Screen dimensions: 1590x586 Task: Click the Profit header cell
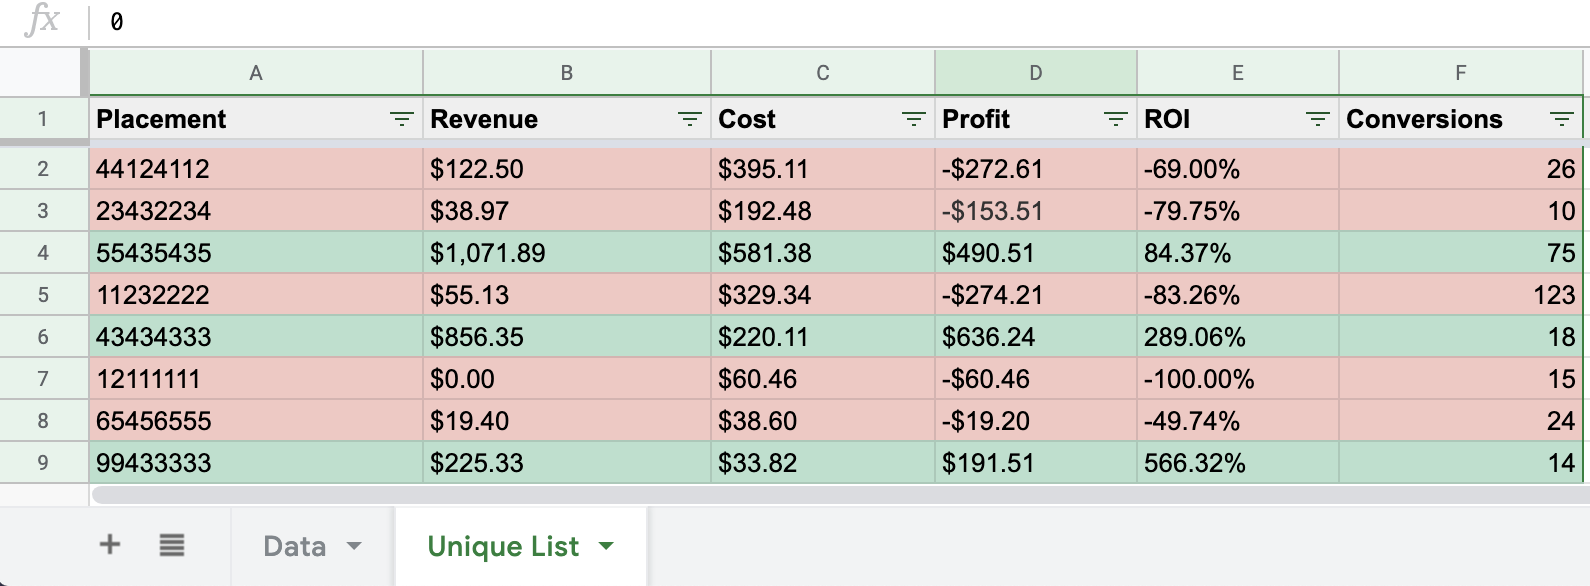(x=1036, y=119)
